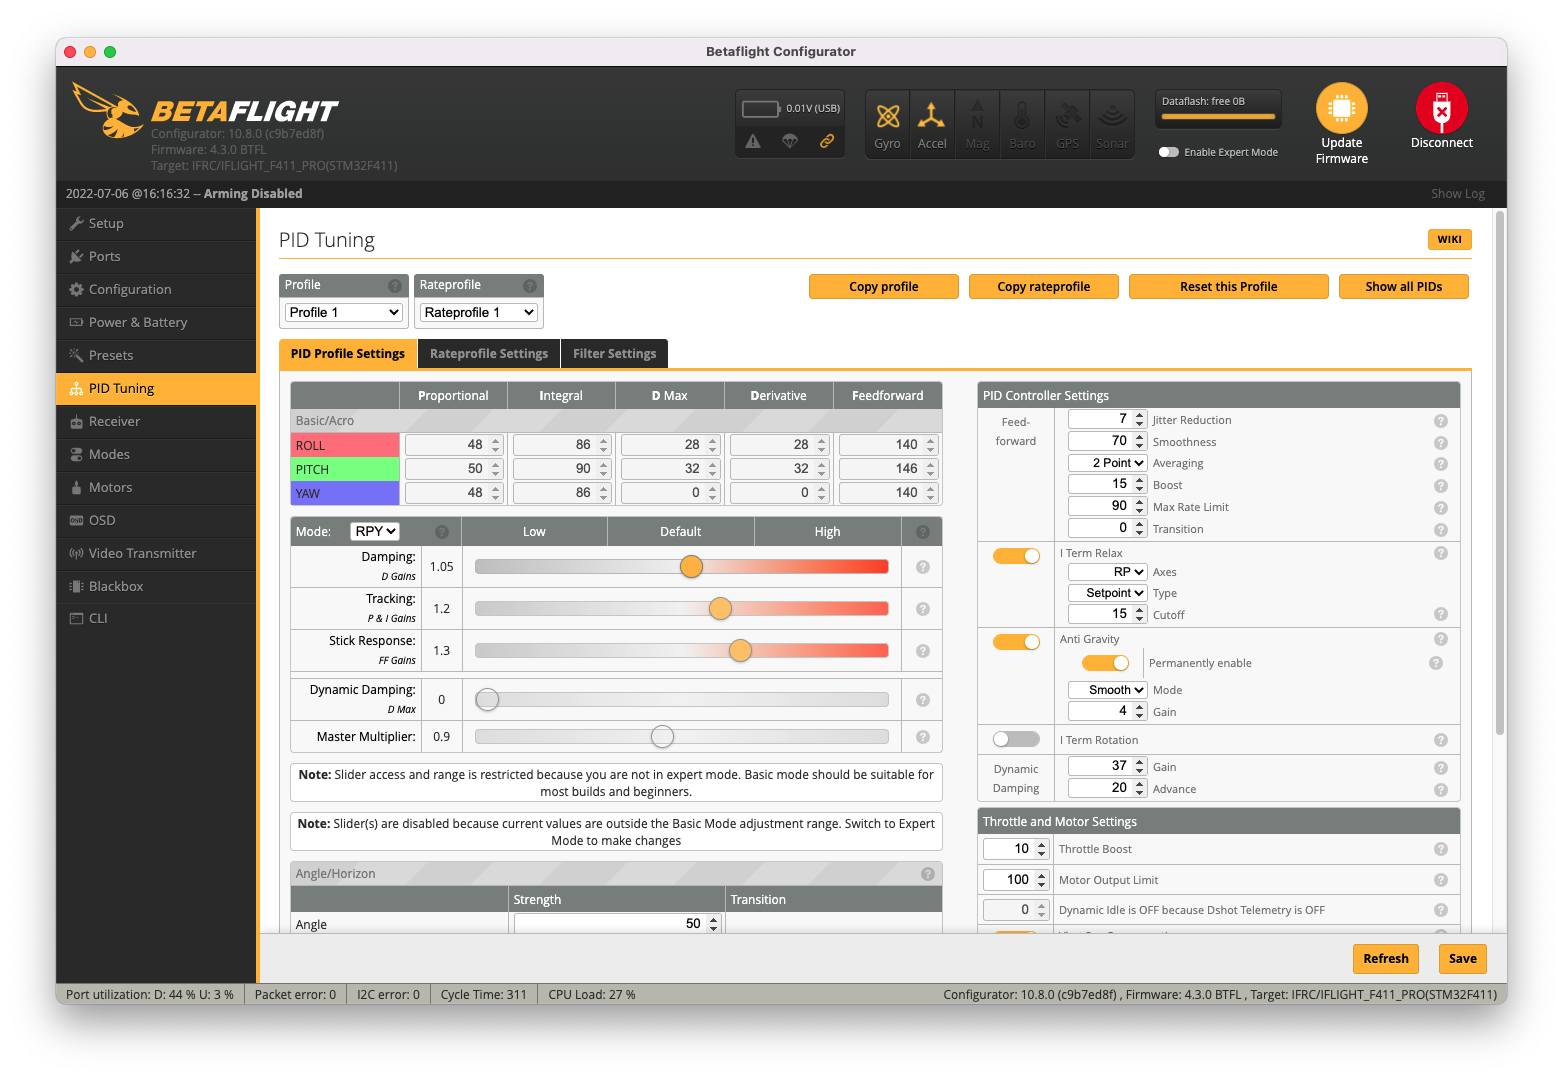Open the Motors sidebar section
The image size is (1563, 1078).
click(156, 488)
